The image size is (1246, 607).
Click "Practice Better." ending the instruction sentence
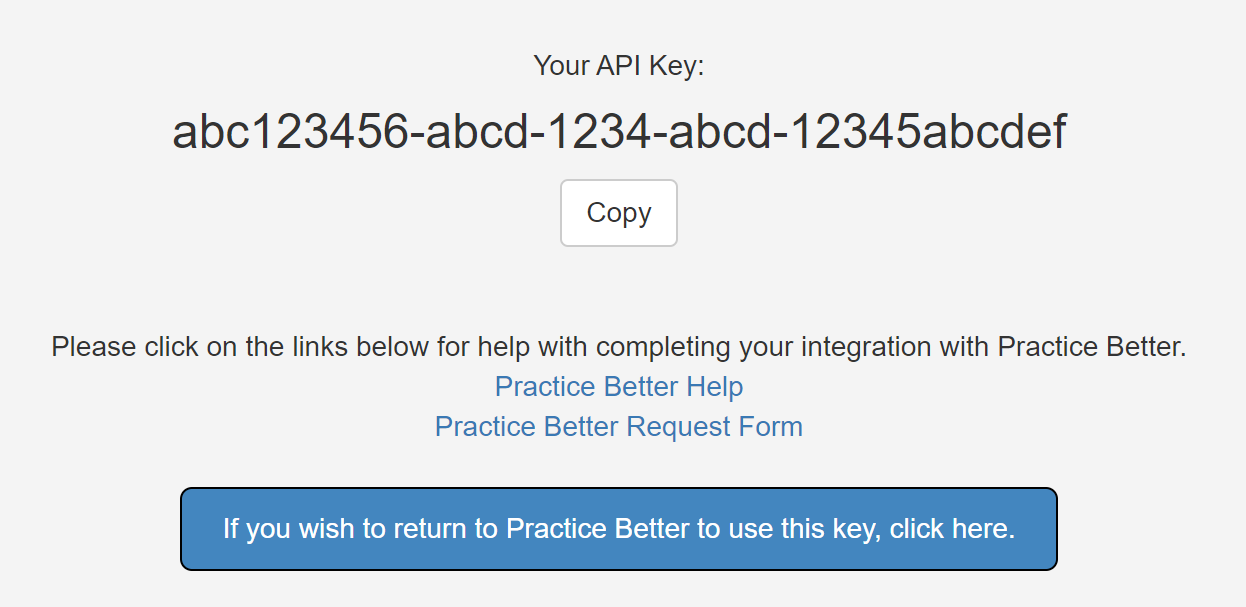pos(1092,348)
